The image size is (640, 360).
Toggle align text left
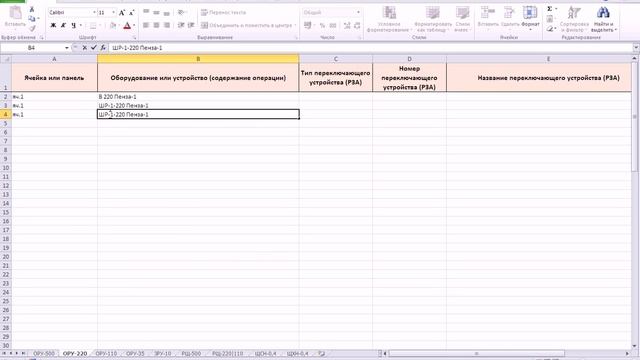click(x=146, y=25)
